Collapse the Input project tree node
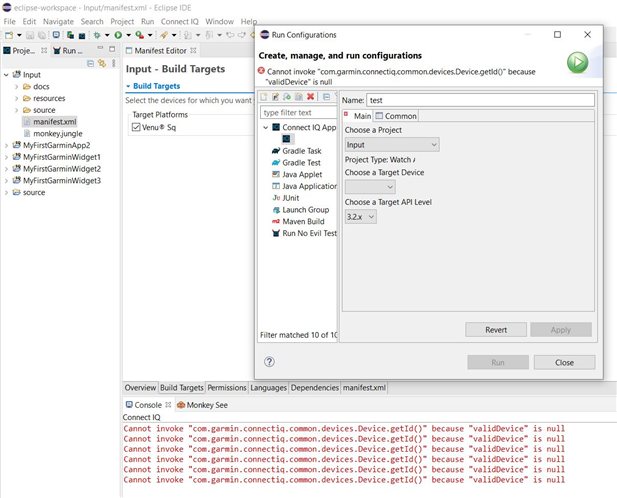The image size is (617, 498). coord(6,75)
